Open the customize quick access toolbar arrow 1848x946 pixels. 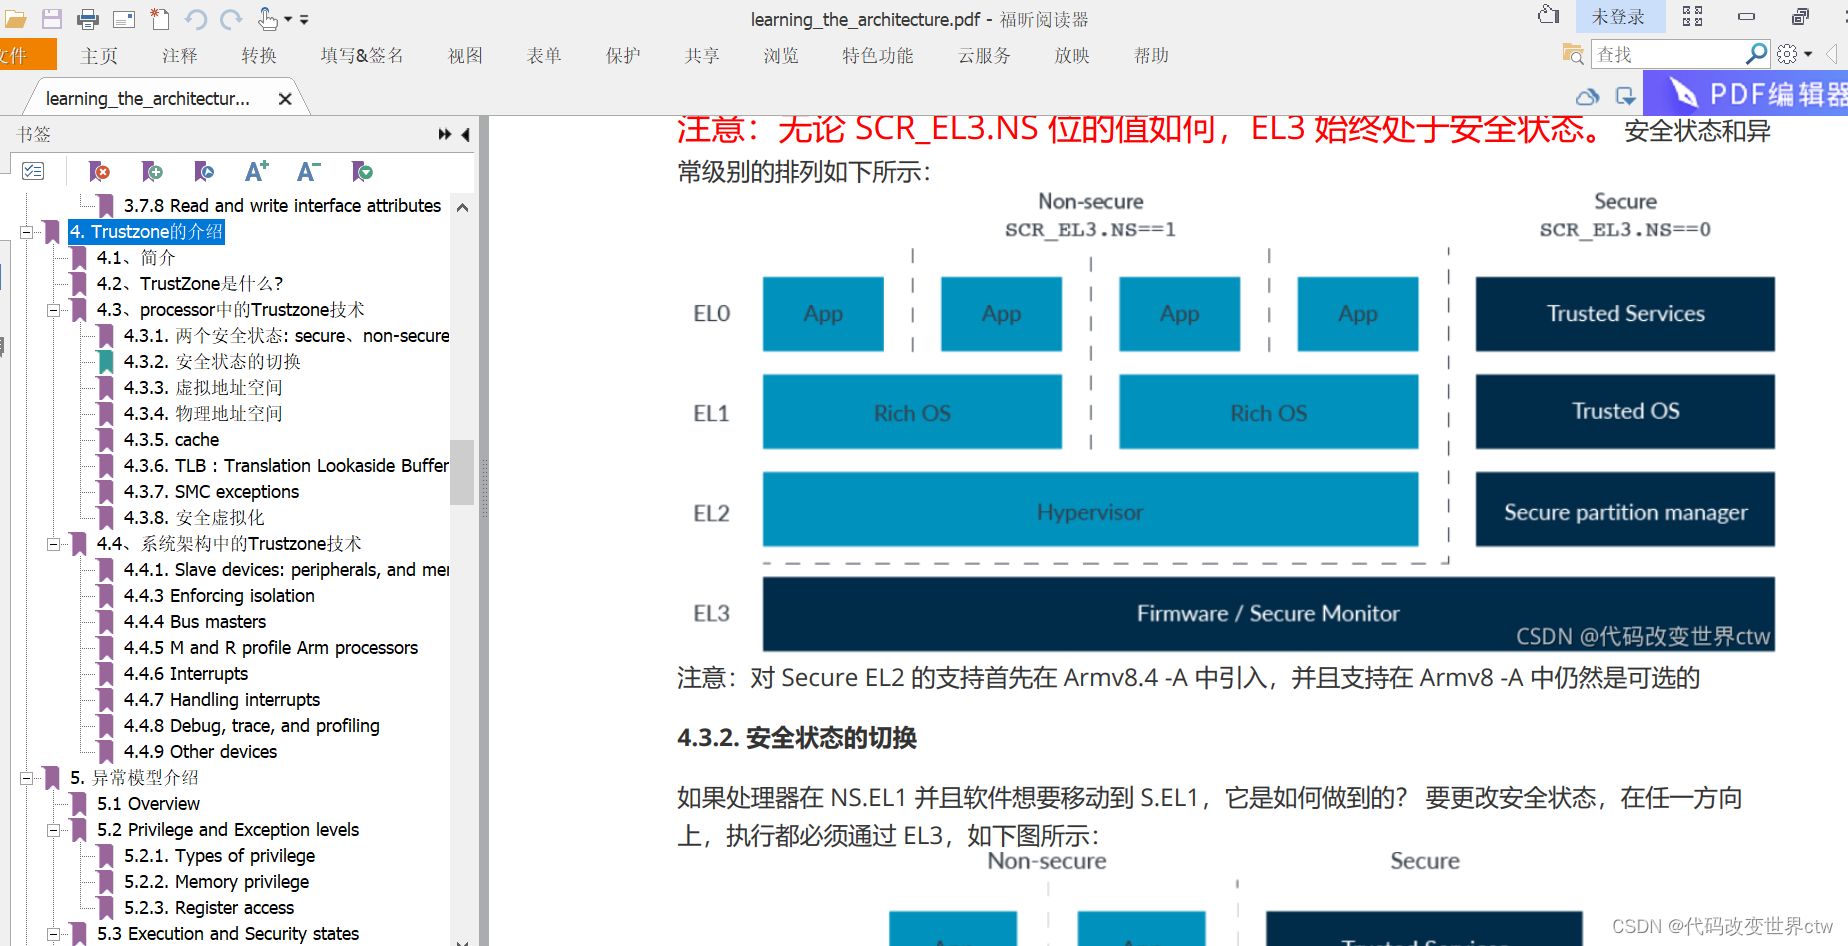pyautogui.click(x=304, y=19)
